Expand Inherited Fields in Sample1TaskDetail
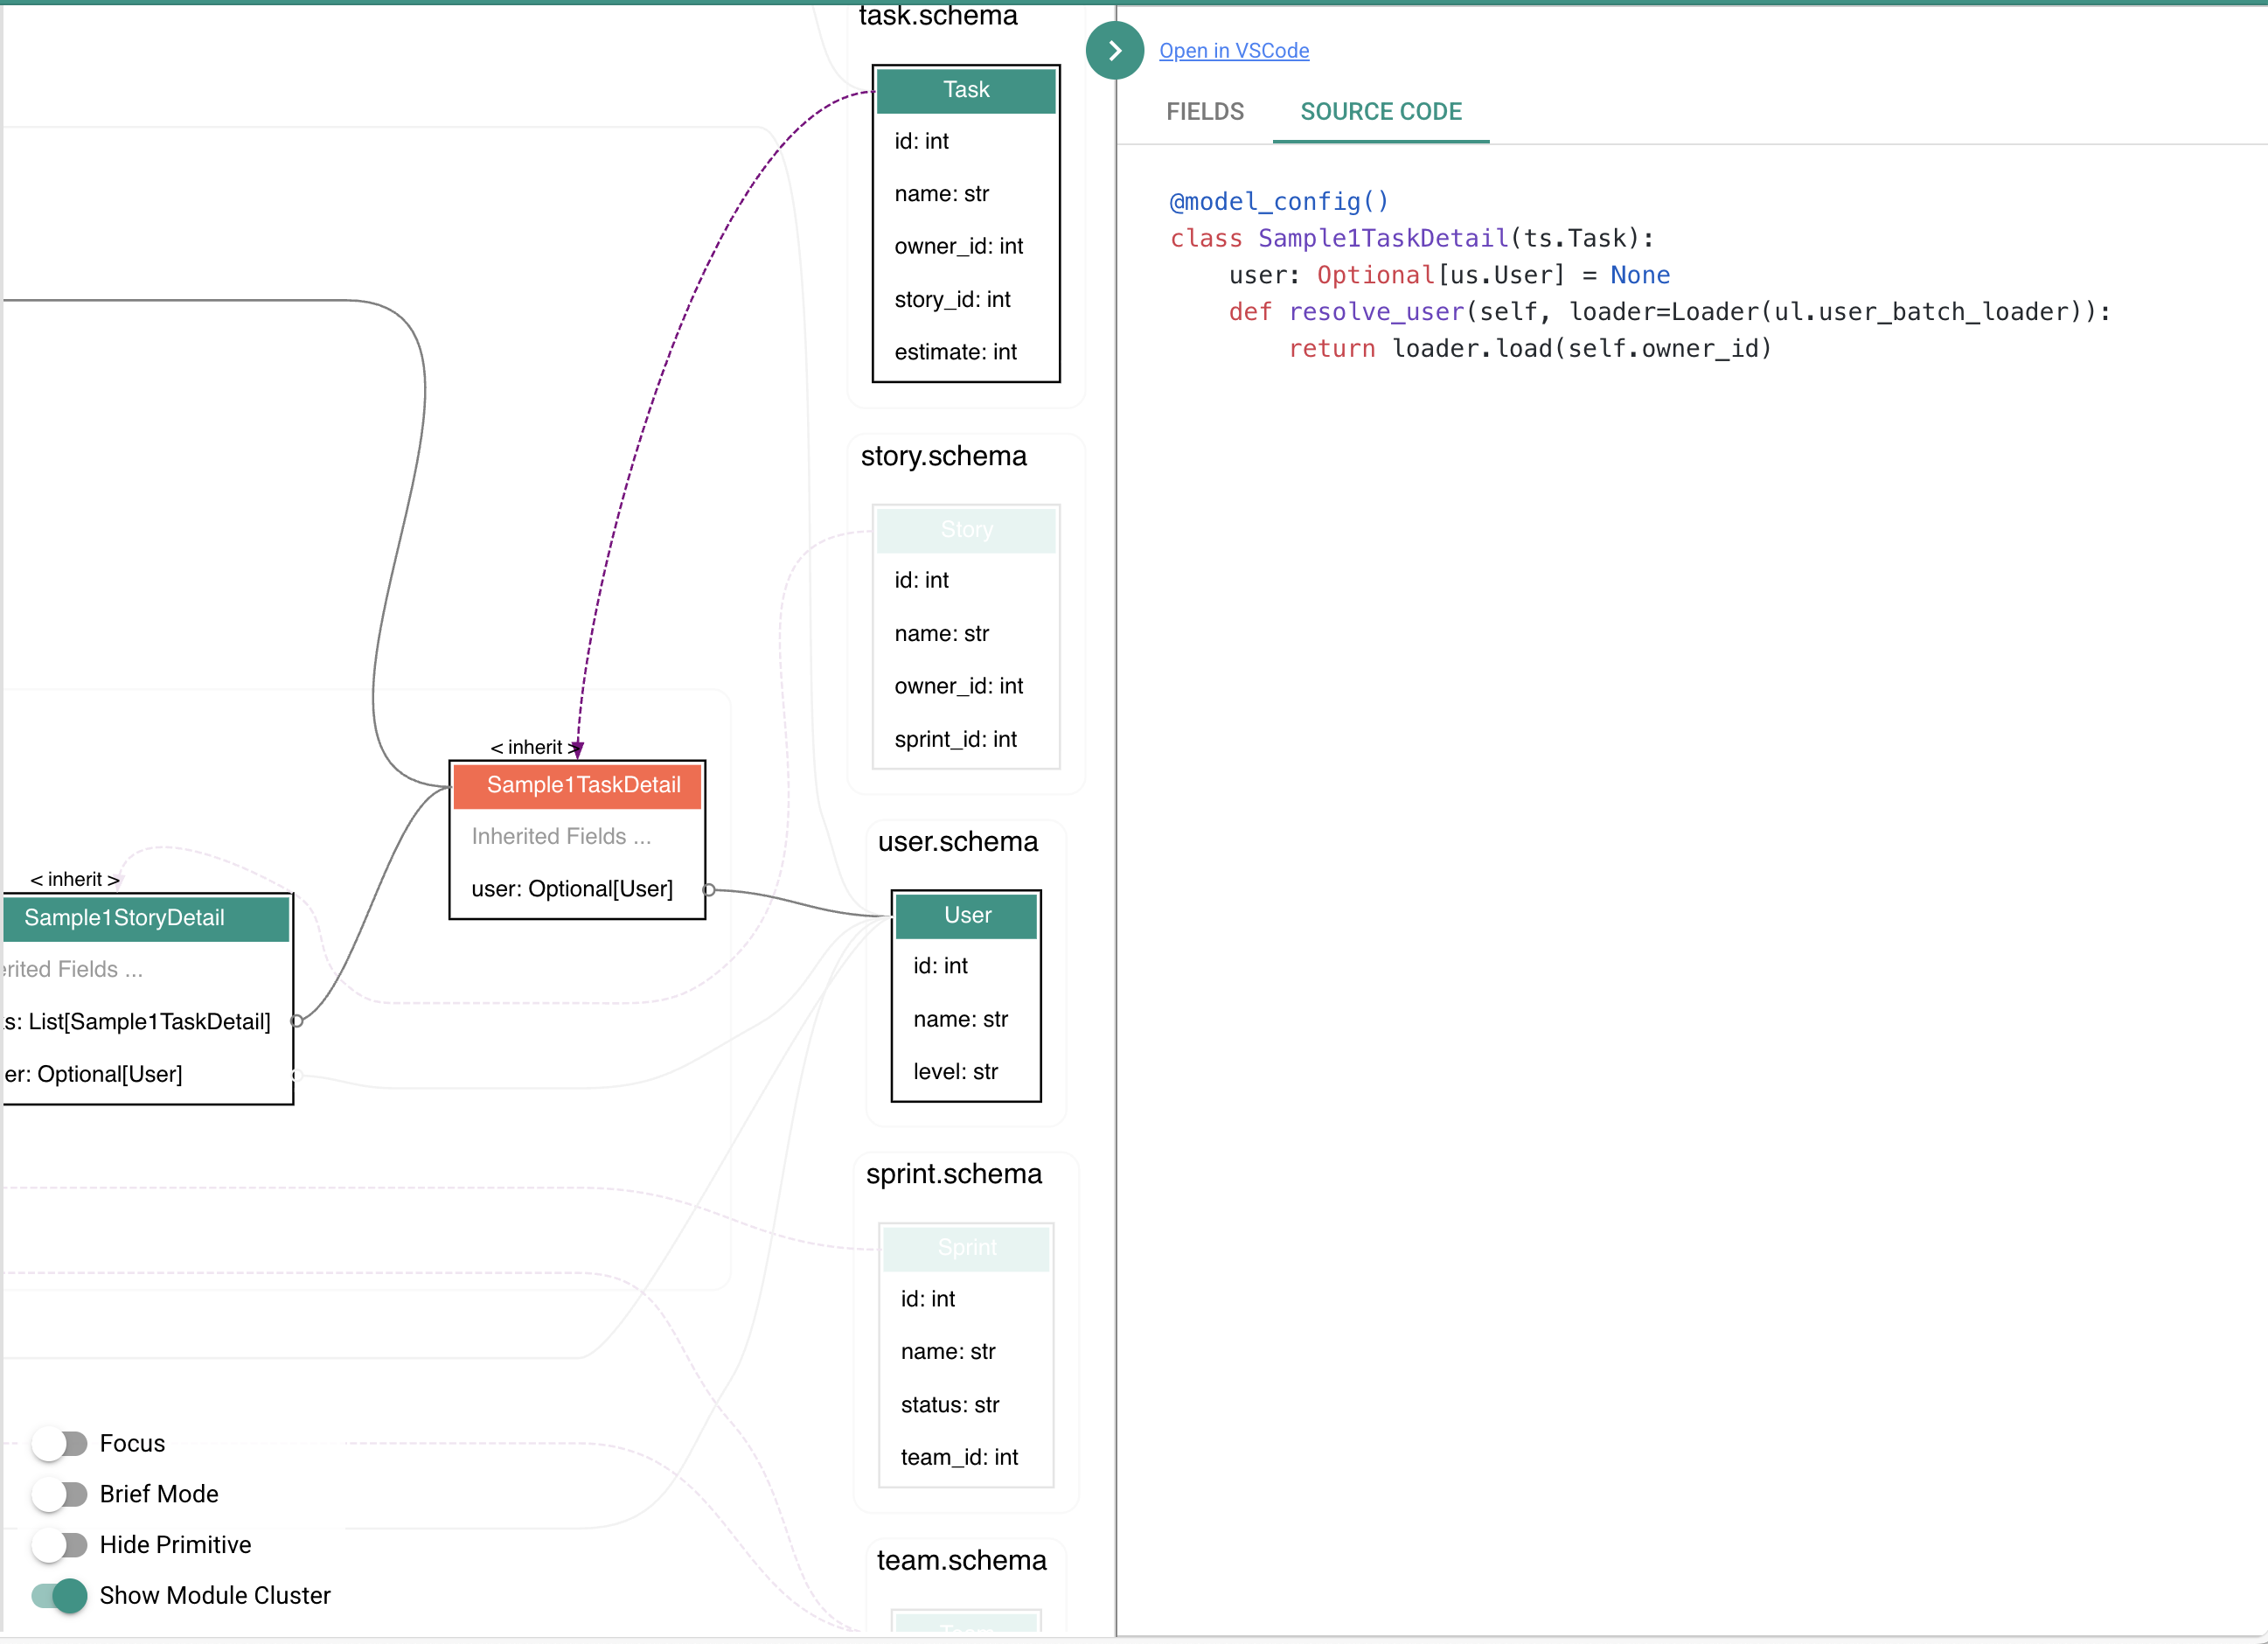This screenshot has height=1644, width=2268. coord(561,837)
